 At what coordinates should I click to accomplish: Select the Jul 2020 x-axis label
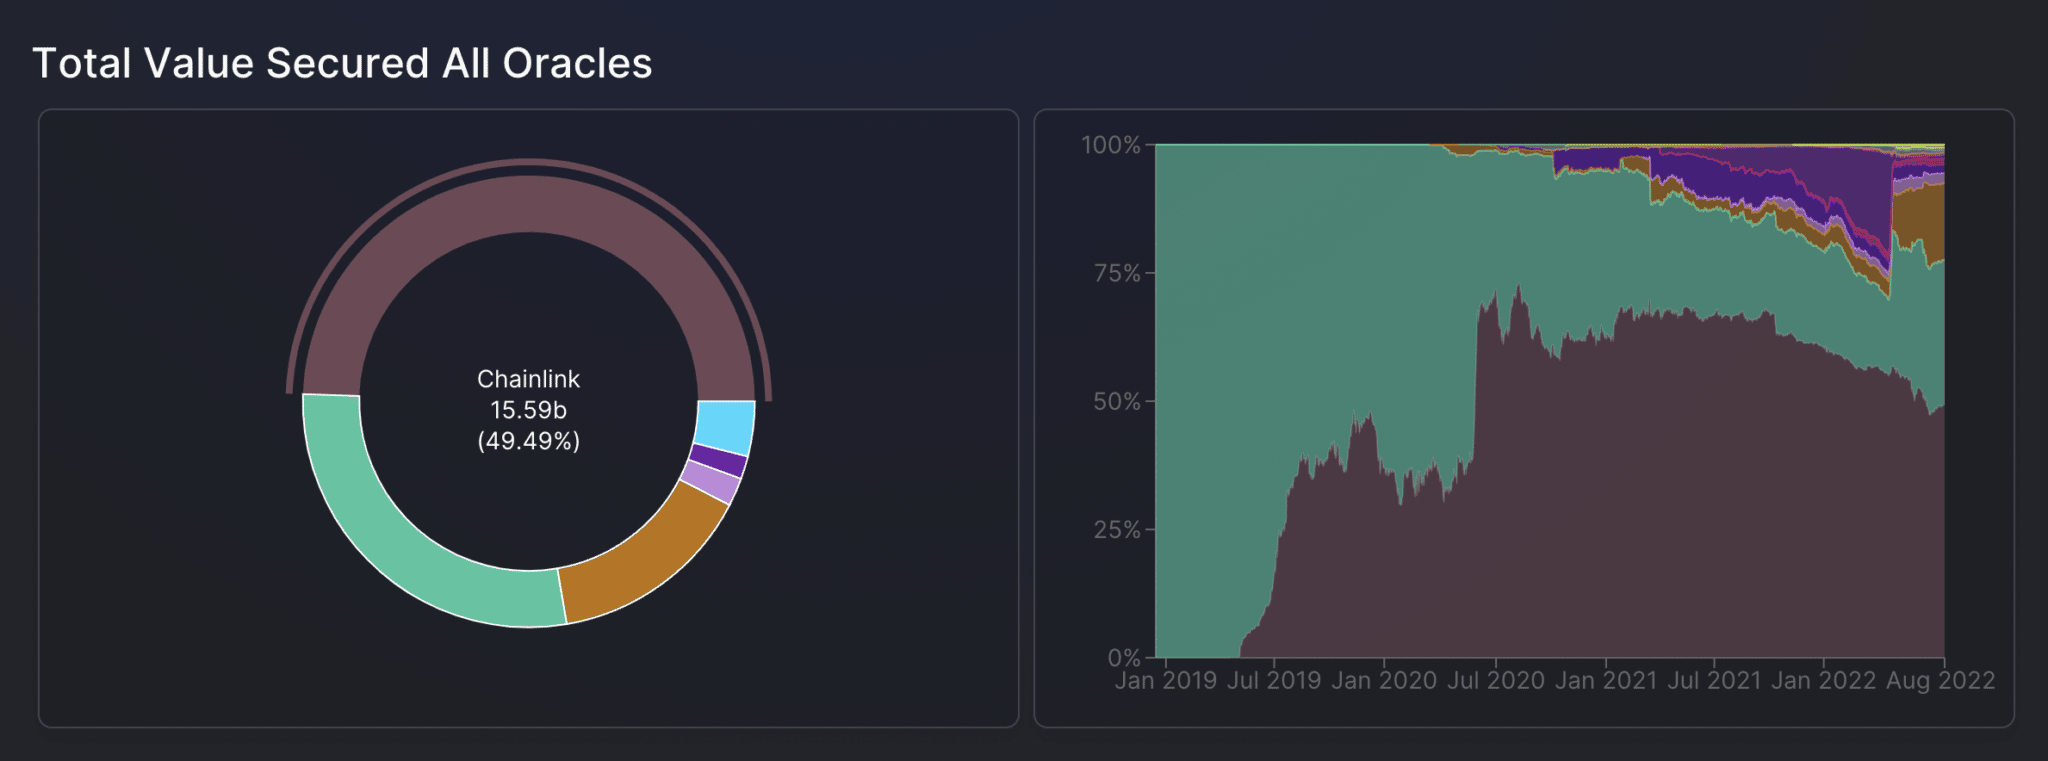[1496, 681]
